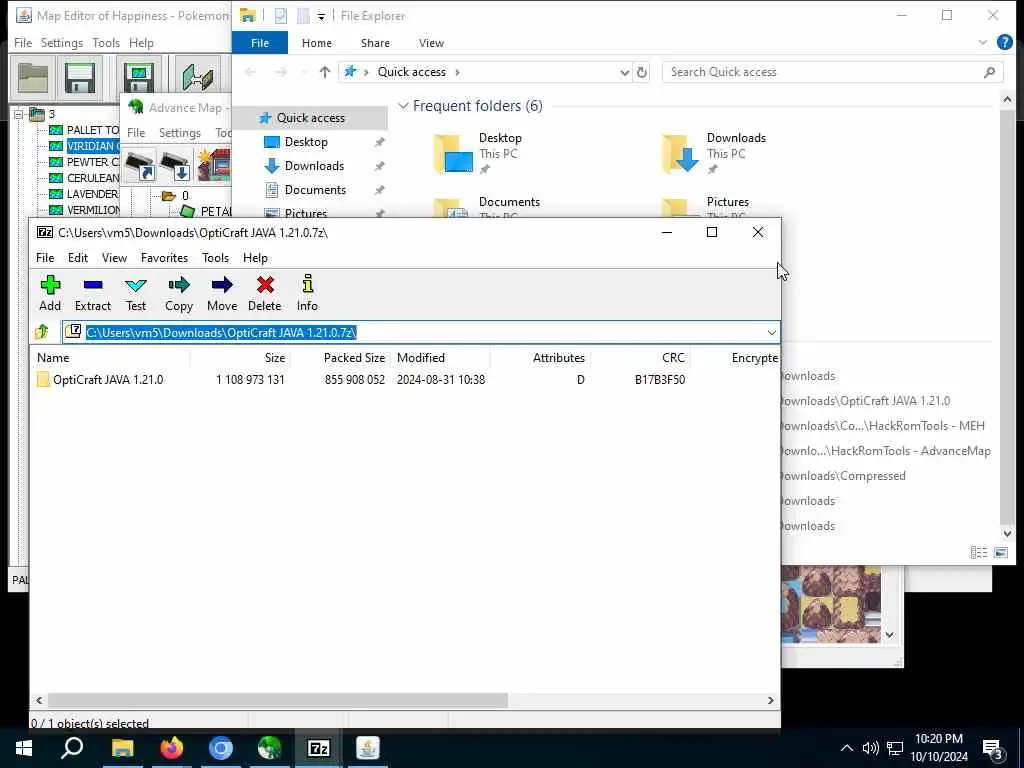The width and height of the screenshot is (1024, 768).
Task: Click the red Delete icon in 7-Zip
Action: pyautogui.click(x=264, y=293)
